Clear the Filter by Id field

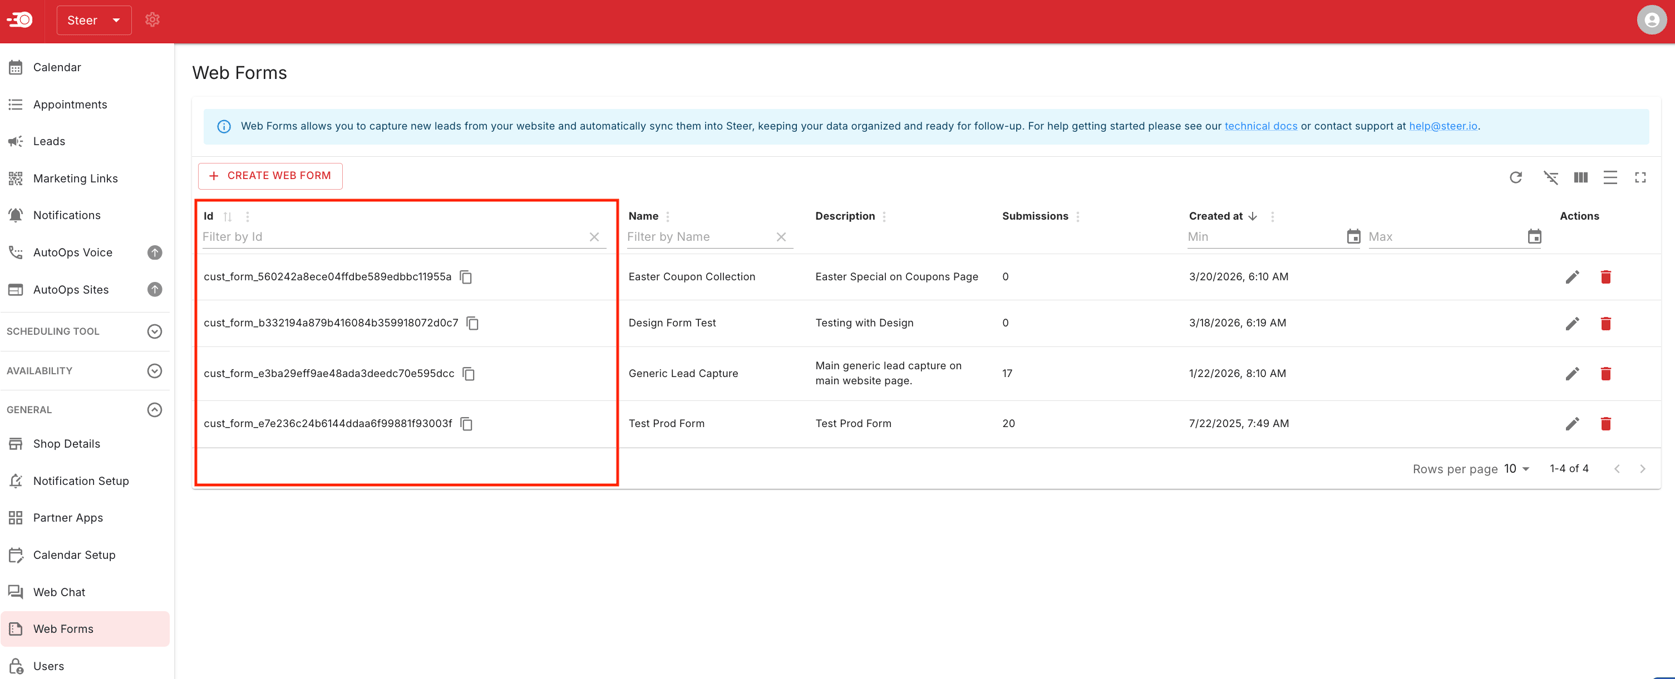click(x=594, y=237)
